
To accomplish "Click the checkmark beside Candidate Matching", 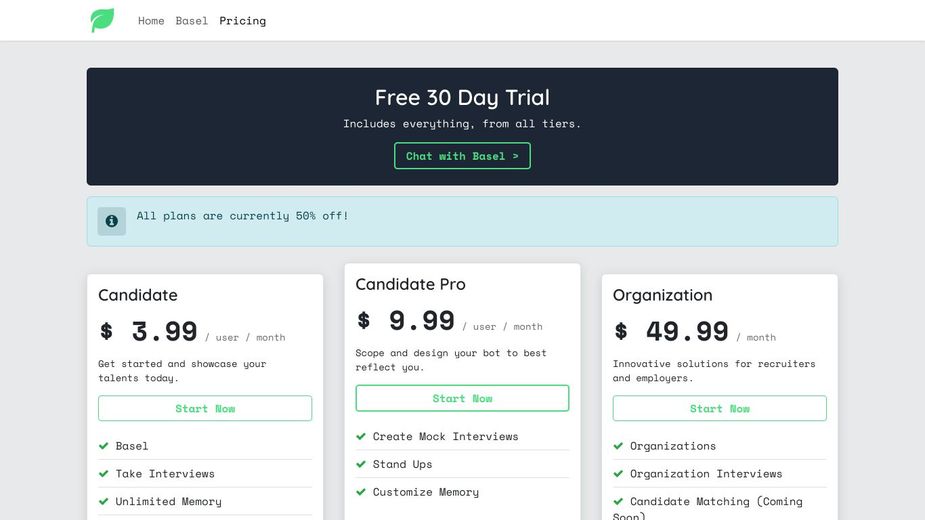I will [619, 502].
